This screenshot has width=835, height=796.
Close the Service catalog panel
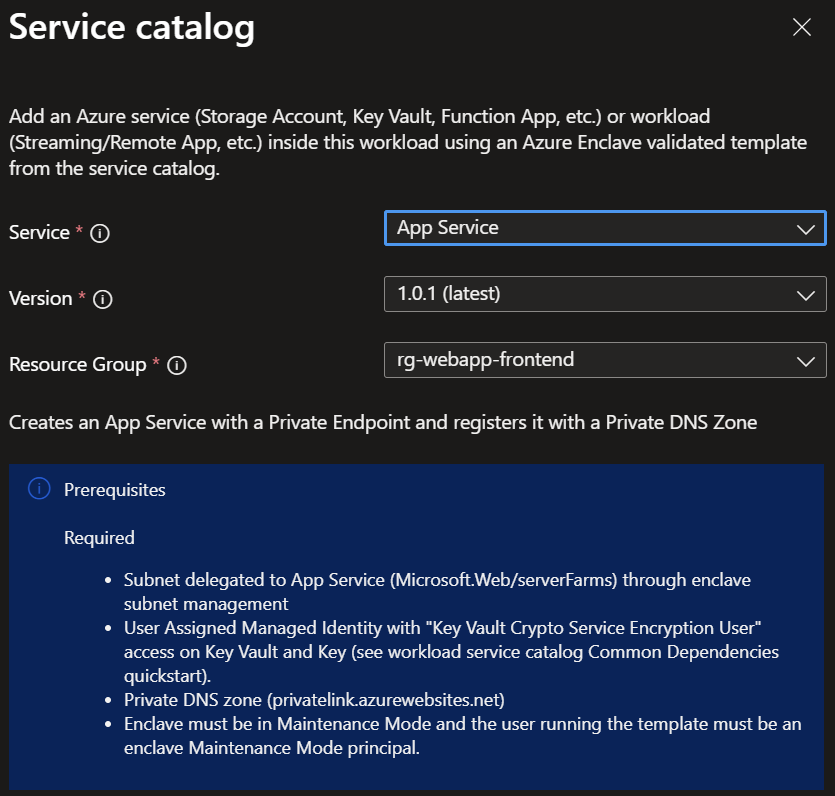[801, 27]
